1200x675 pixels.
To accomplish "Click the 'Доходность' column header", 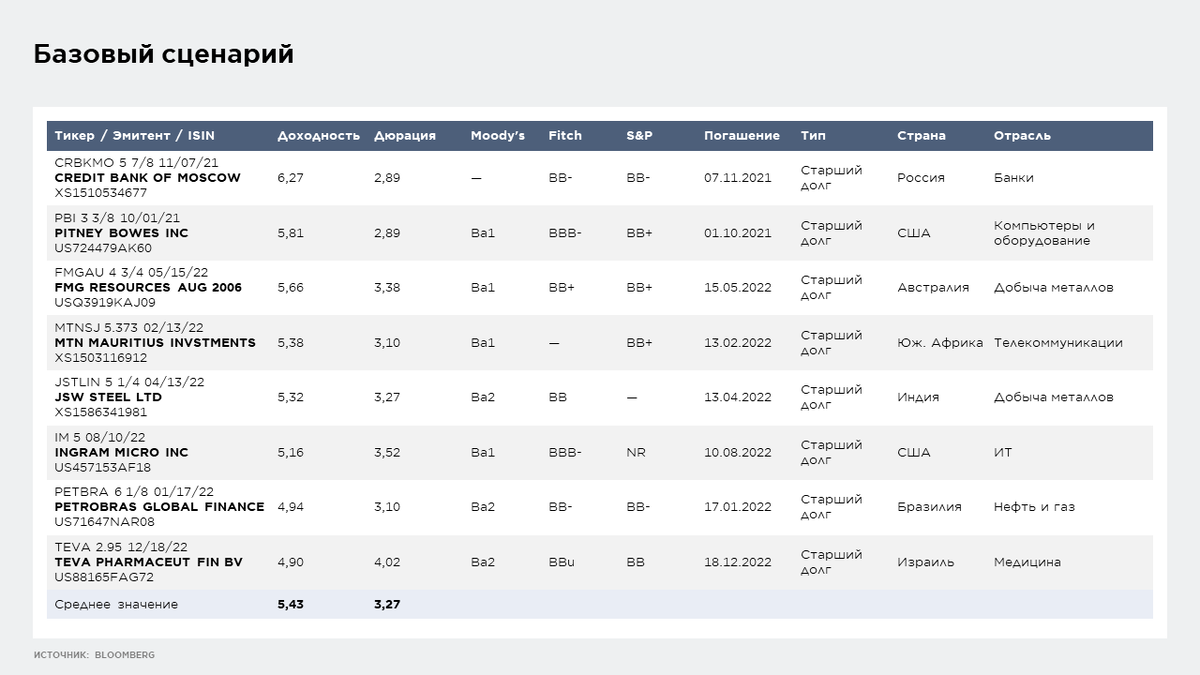I will pyautogui.click(x=318, y=136).
